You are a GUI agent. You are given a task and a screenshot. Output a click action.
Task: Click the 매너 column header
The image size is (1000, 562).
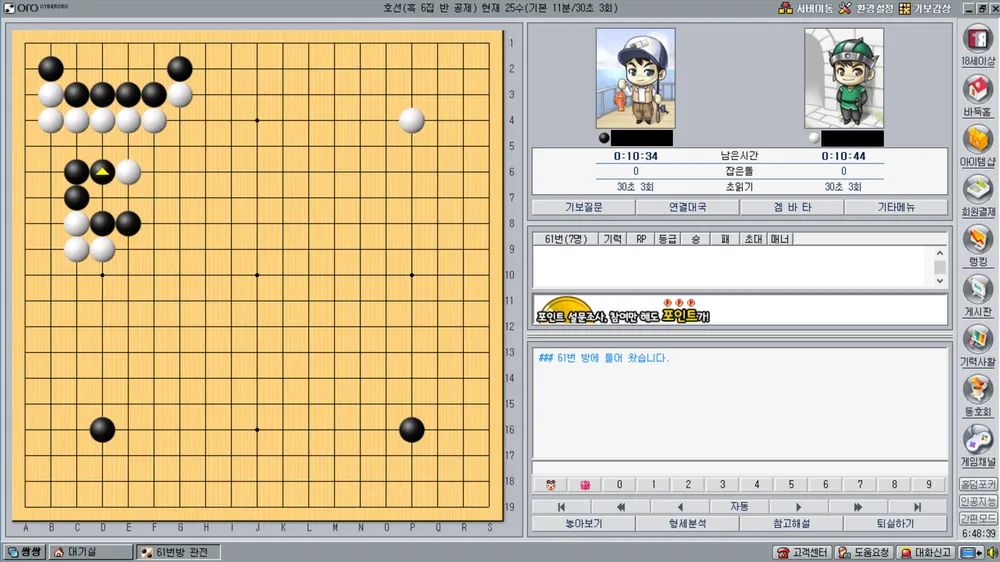pos(779,239)
